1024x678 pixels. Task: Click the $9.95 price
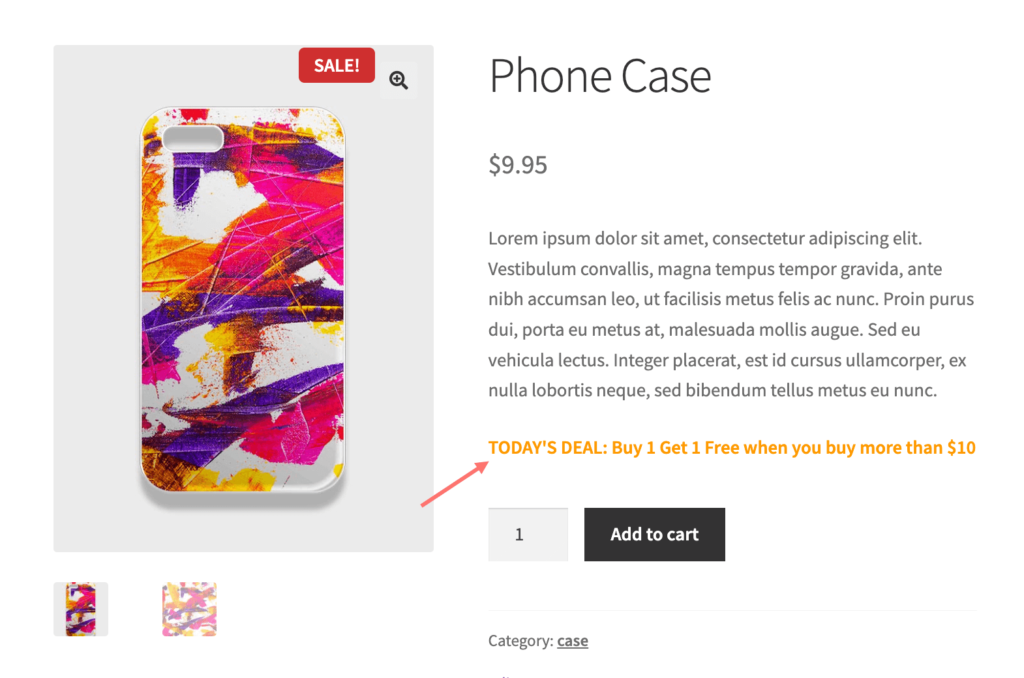coord(518,165)
